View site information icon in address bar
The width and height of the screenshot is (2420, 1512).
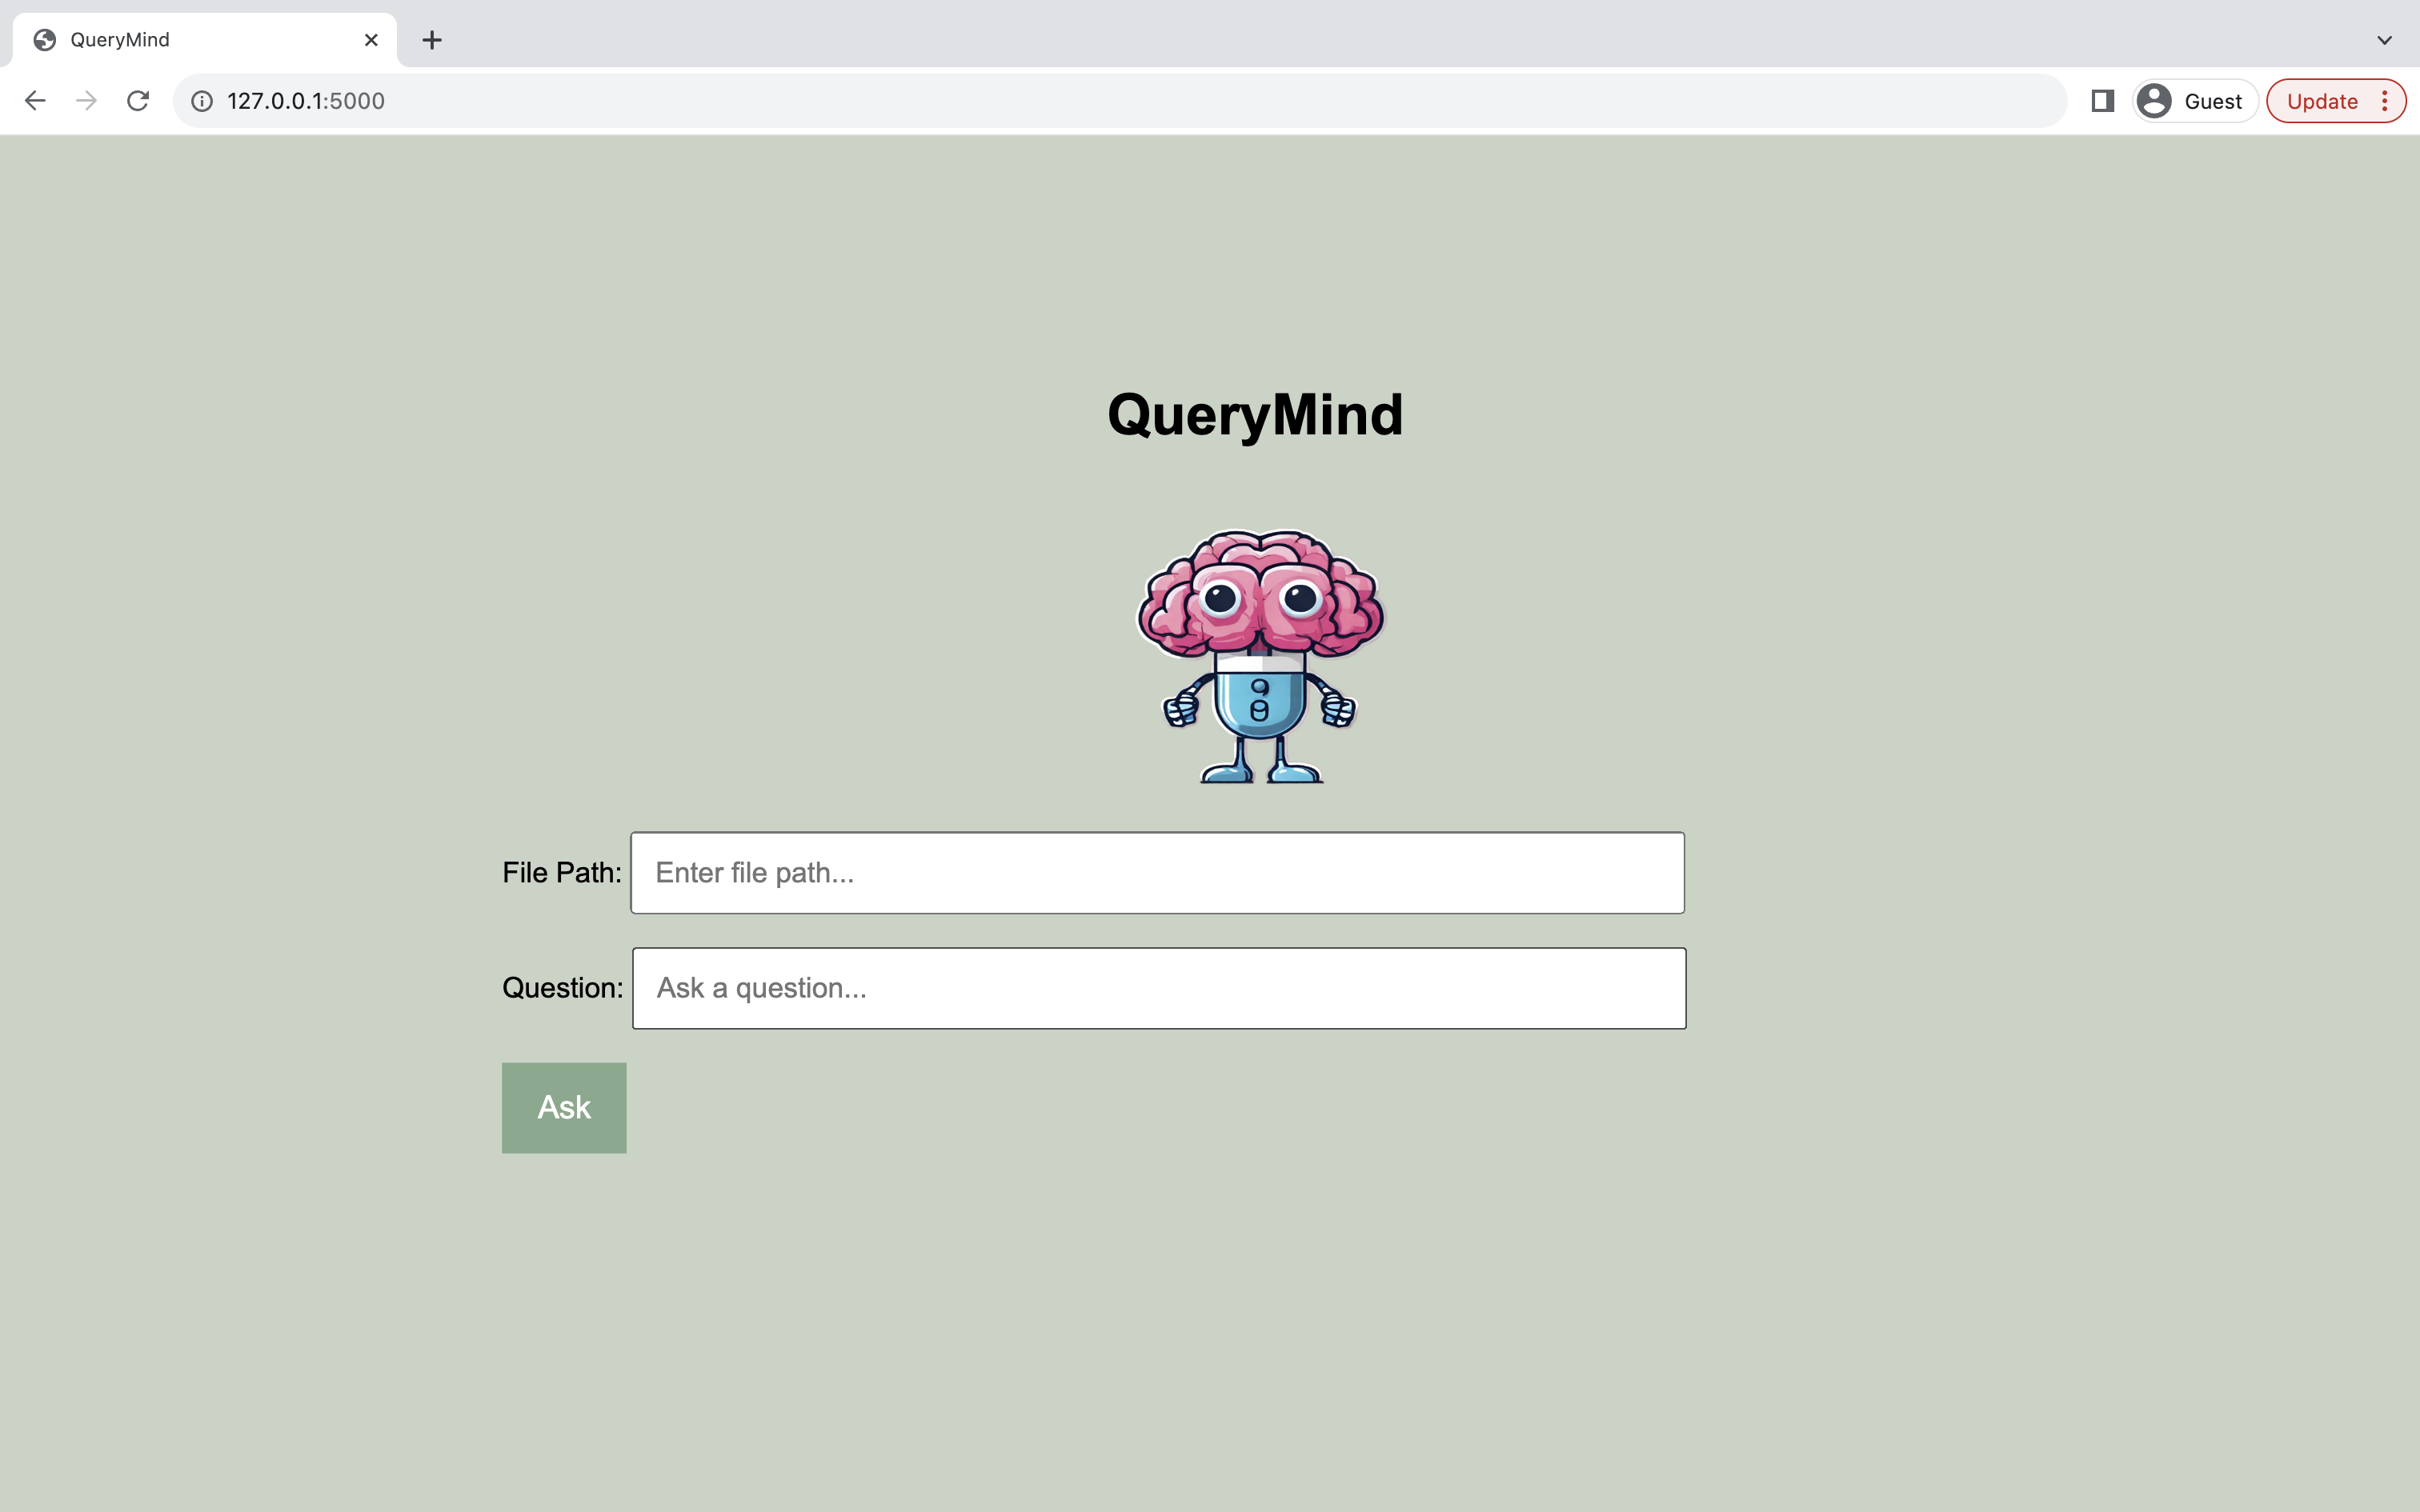[x=202, y=101]
